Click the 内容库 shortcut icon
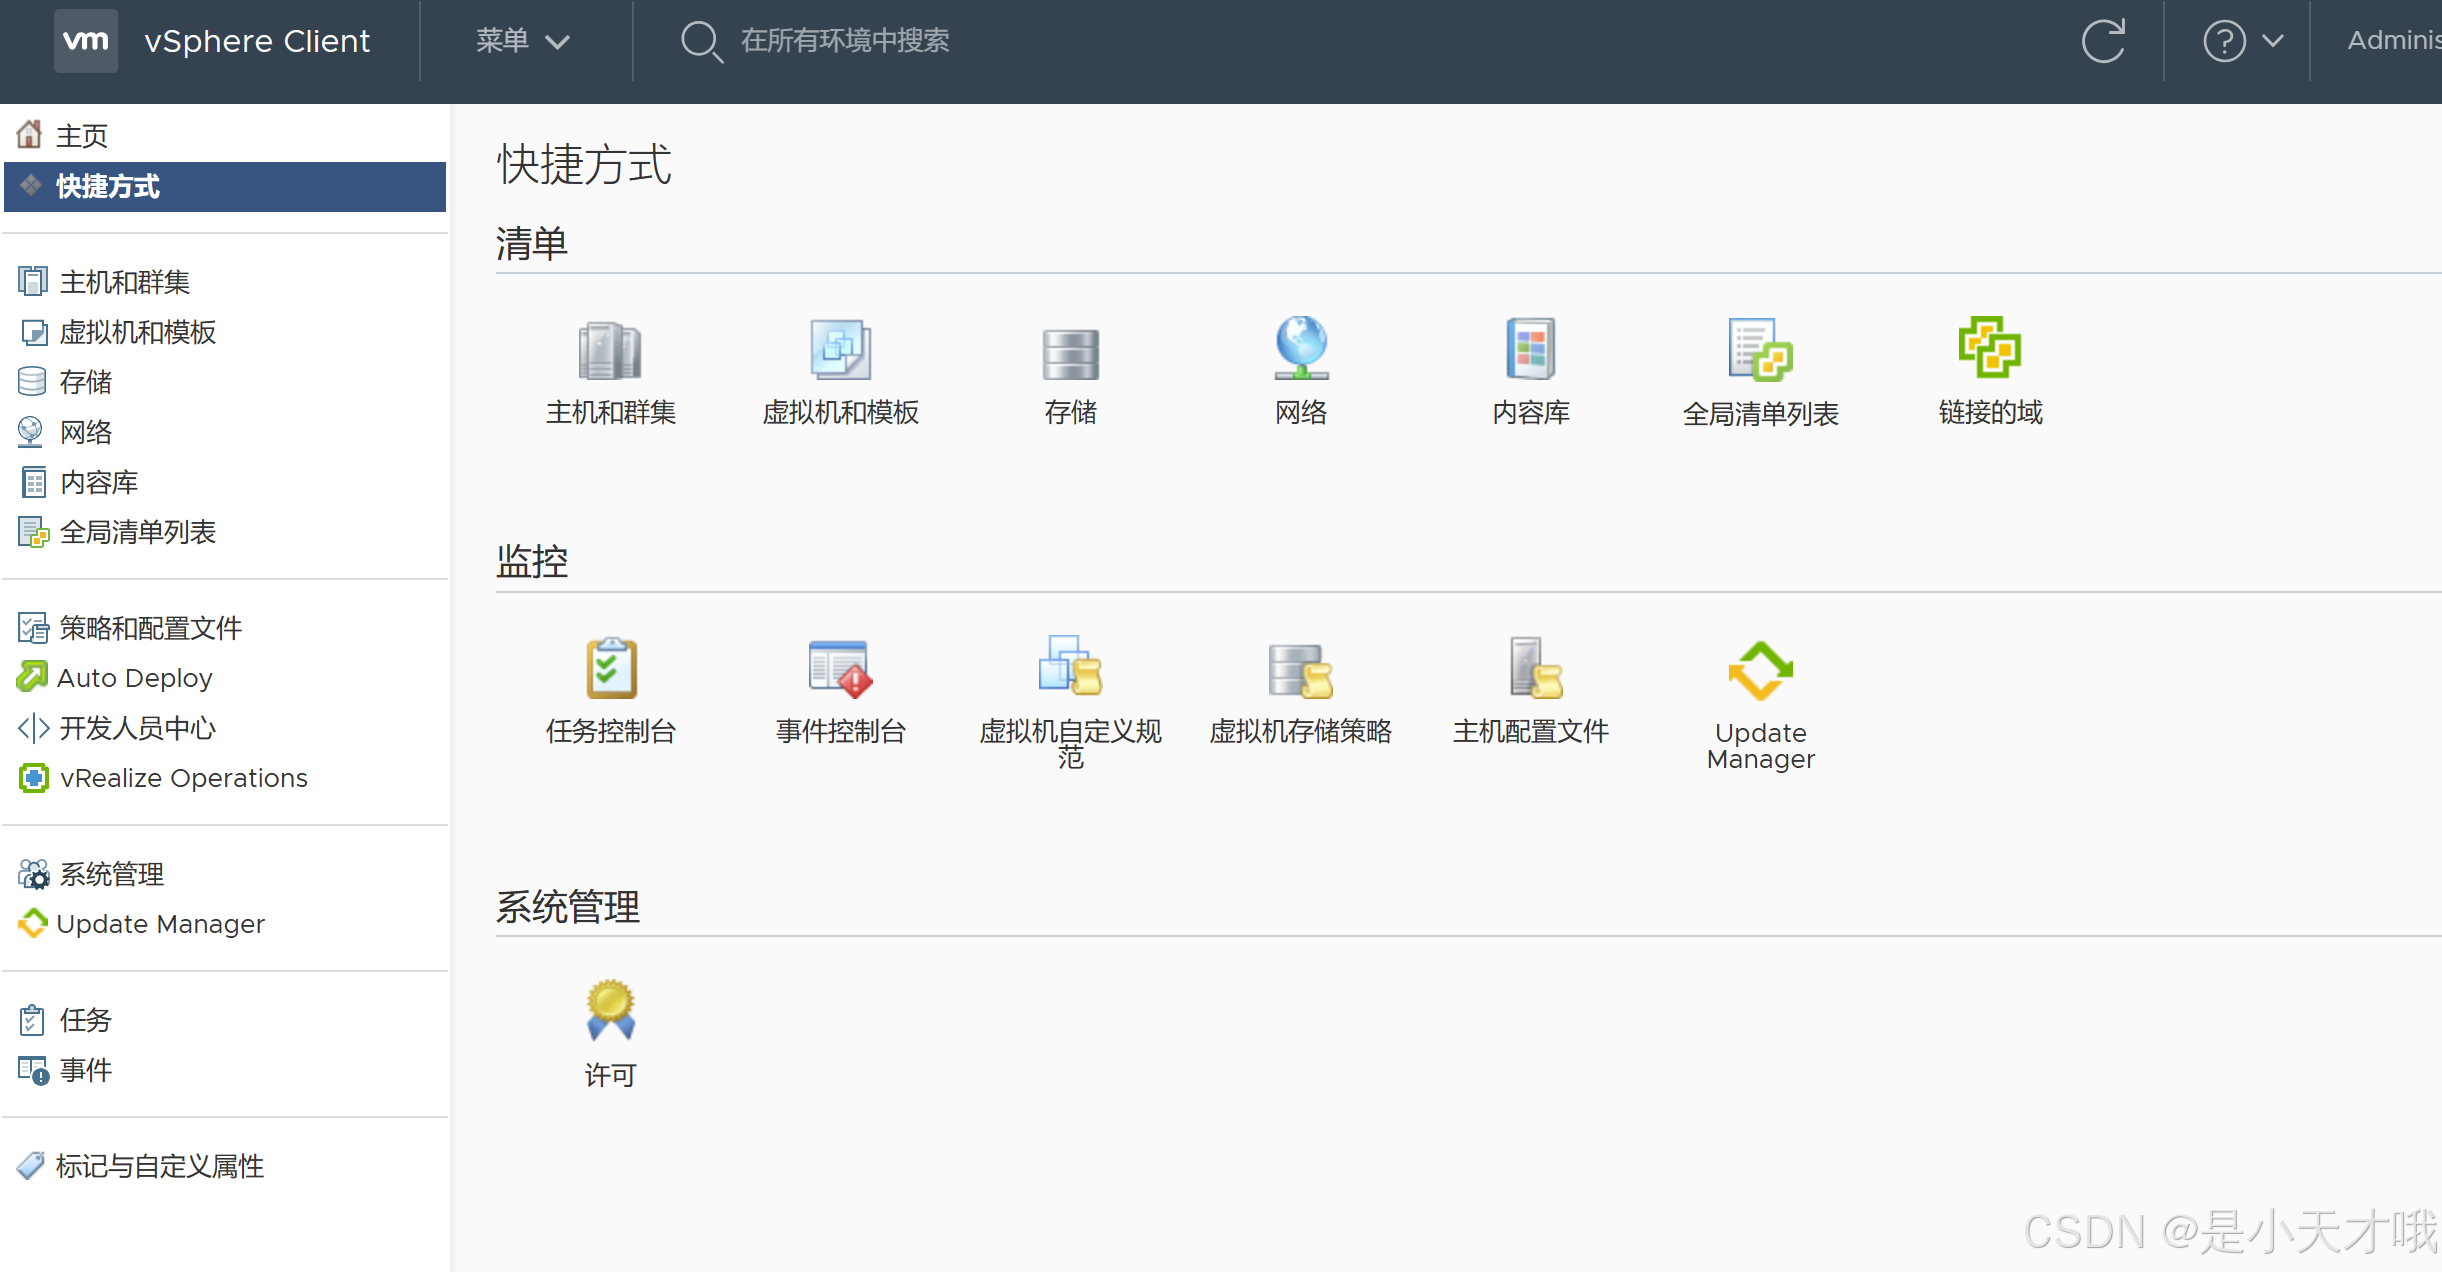 [x=1530, y=349]
